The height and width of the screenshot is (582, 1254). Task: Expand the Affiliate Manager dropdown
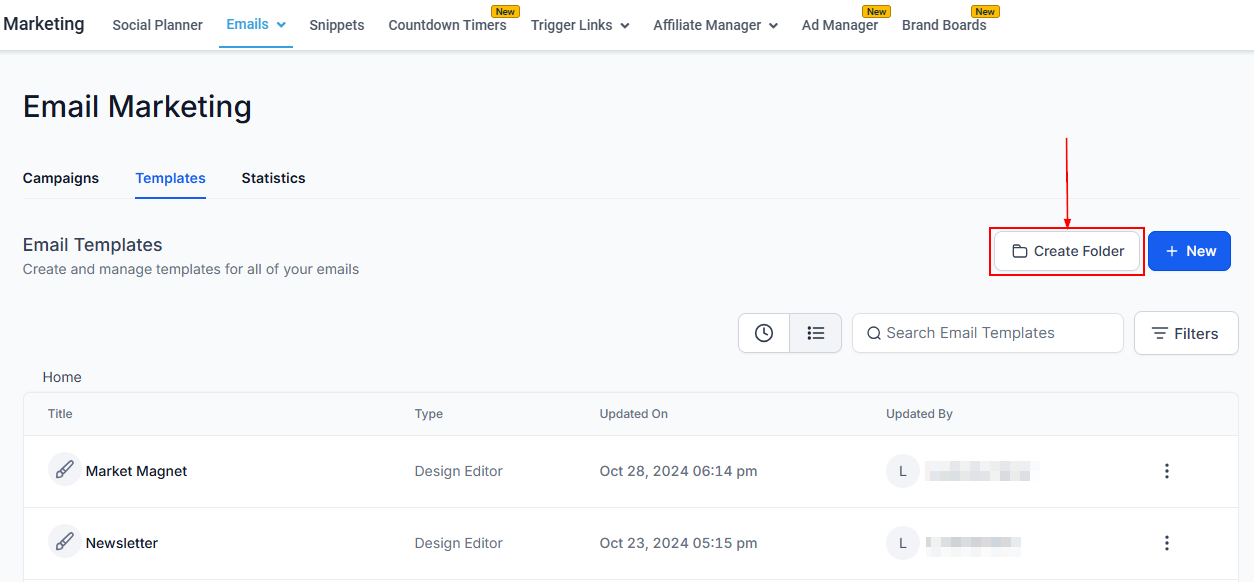[715, 25]
